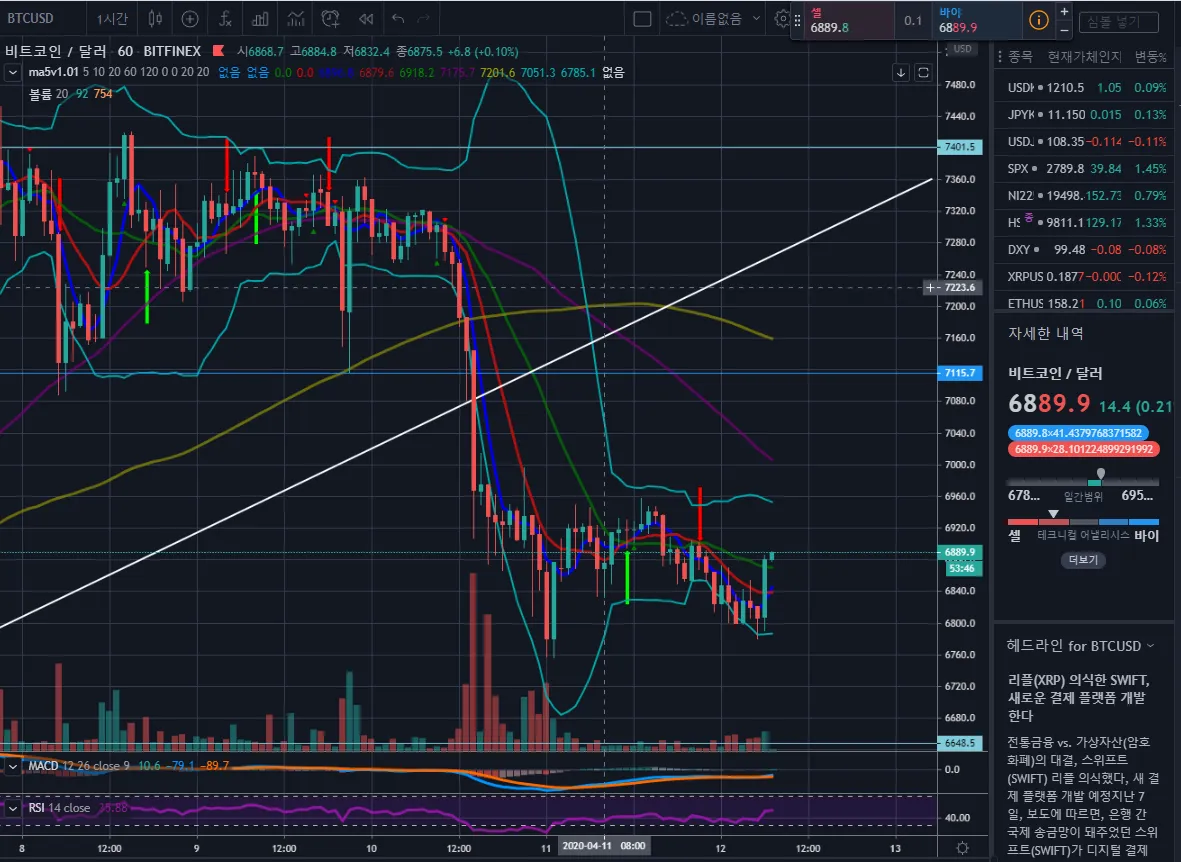Select the HS 9811.1 watchlist row

[1087, 223]
